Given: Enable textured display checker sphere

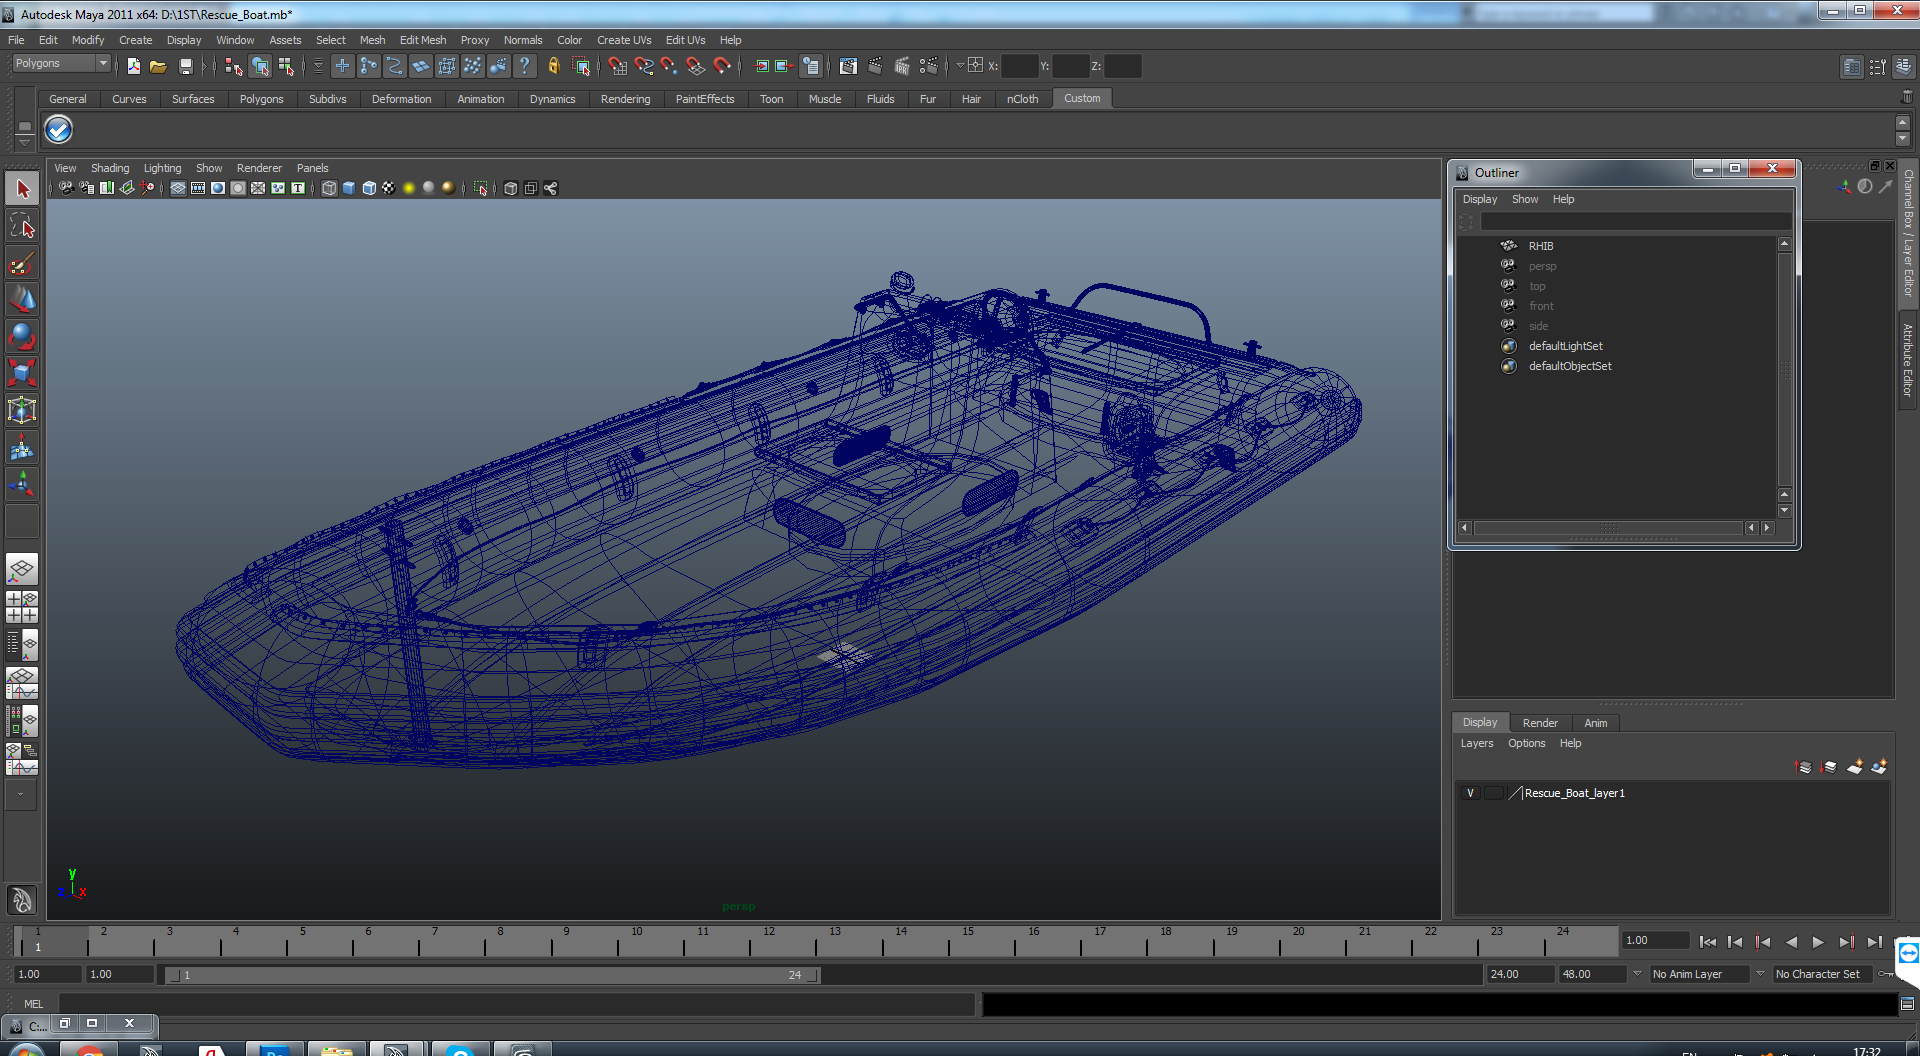Looking at the screenshot, I should click(389, 188).
